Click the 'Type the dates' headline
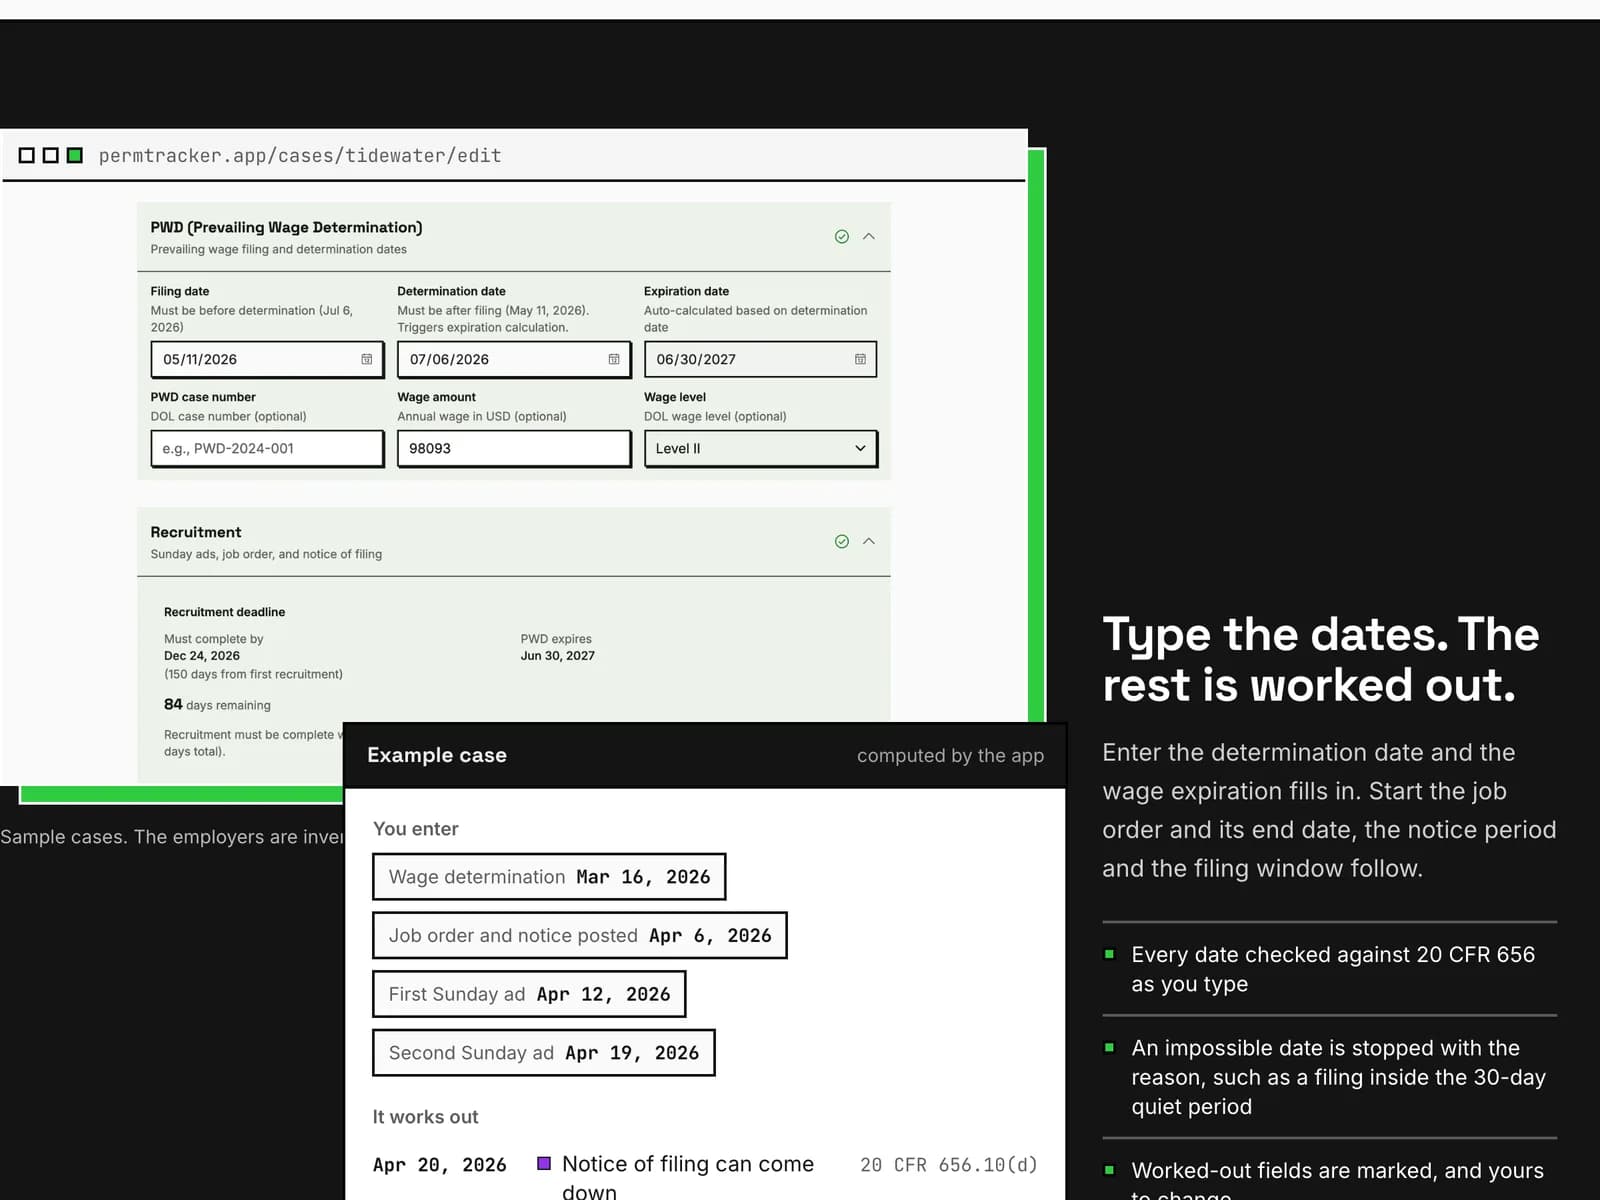The width and height of the screenshot is (1600, 1200). click(x=1321, y=659)
